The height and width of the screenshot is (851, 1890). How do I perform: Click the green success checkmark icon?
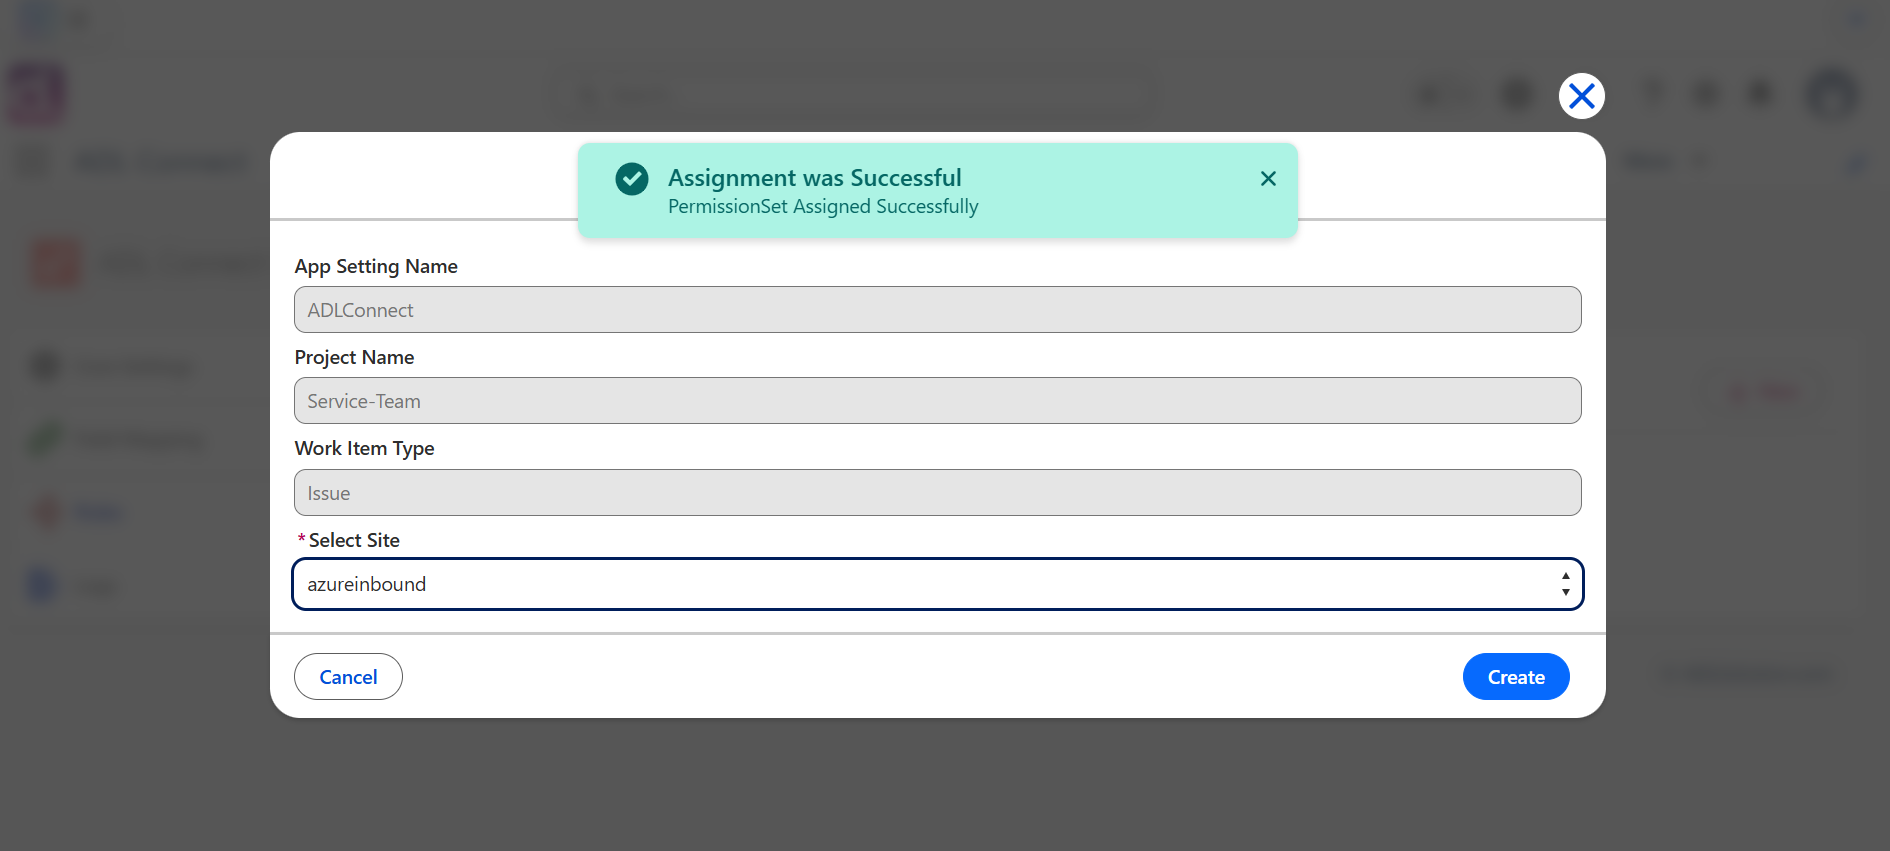click(631, 179)
